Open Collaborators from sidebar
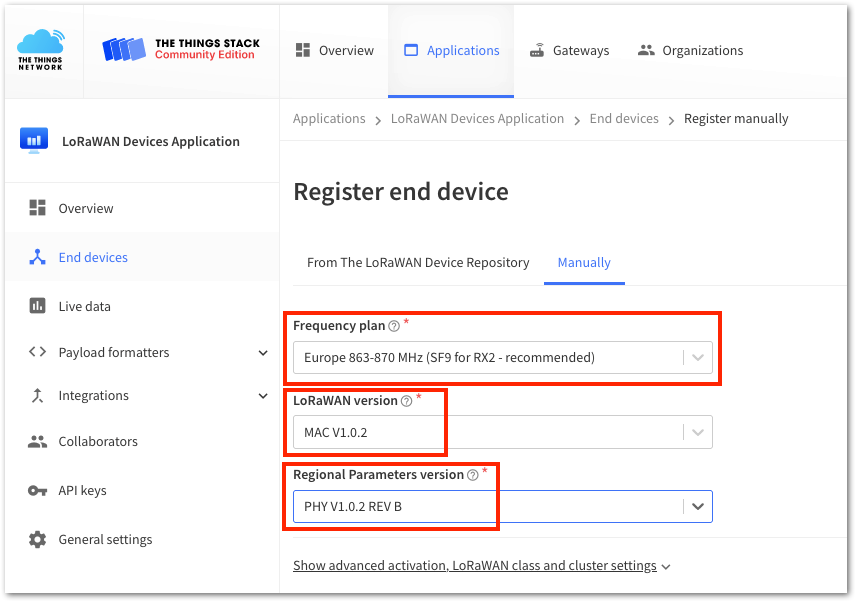 tap(98, 441)
